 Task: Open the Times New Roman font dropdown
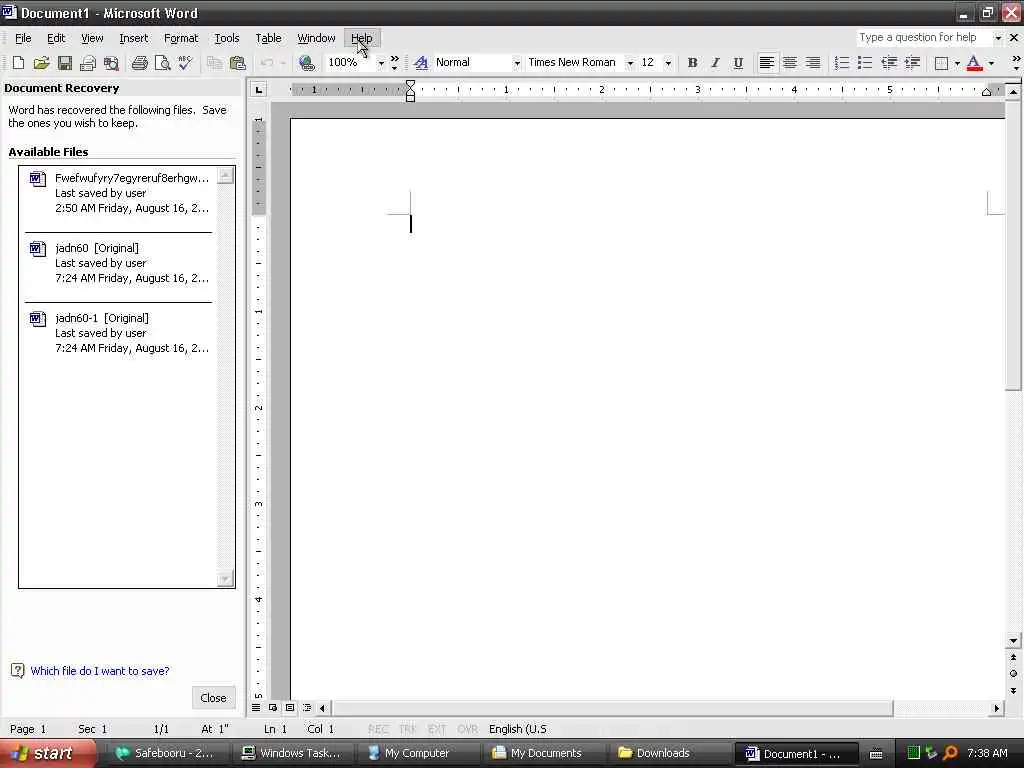click(x=630, y=63)
